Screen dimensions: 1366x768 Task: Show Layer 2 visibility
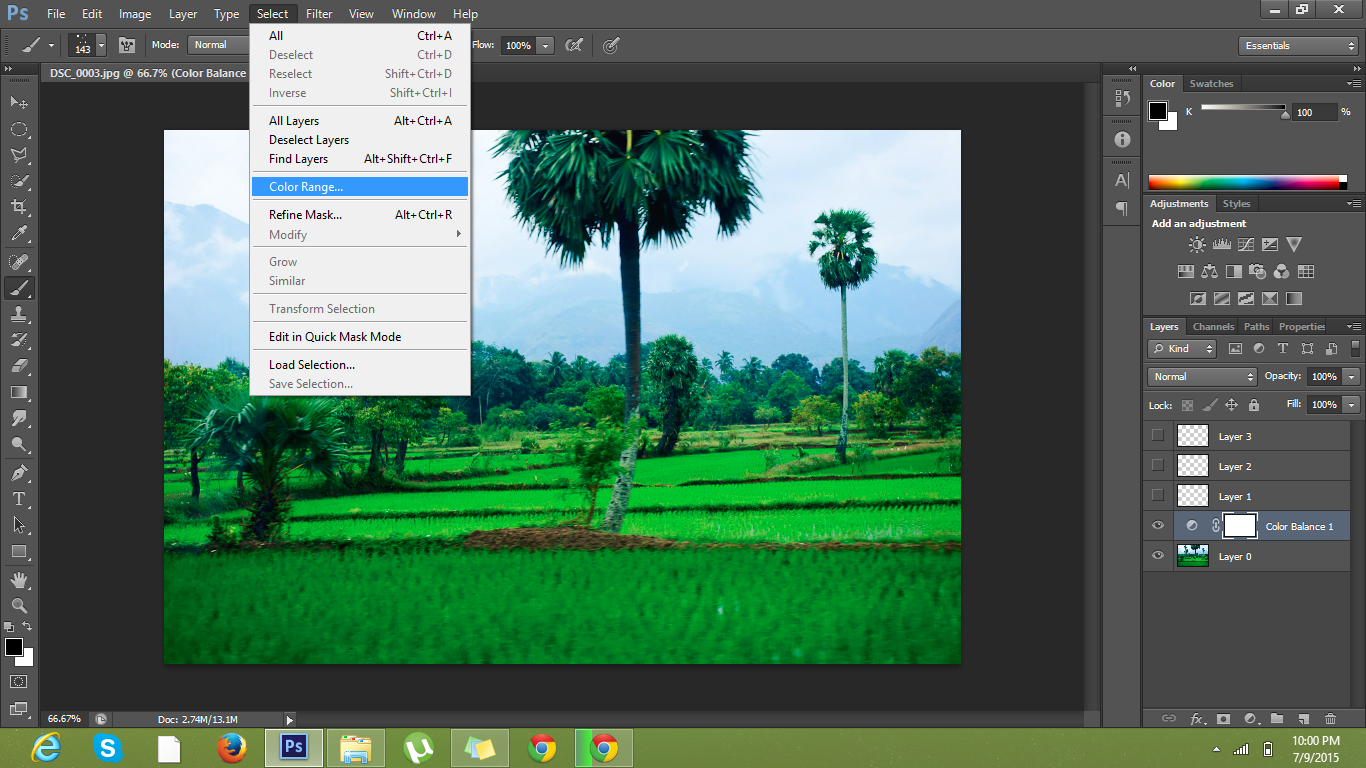click(1158, 465)
